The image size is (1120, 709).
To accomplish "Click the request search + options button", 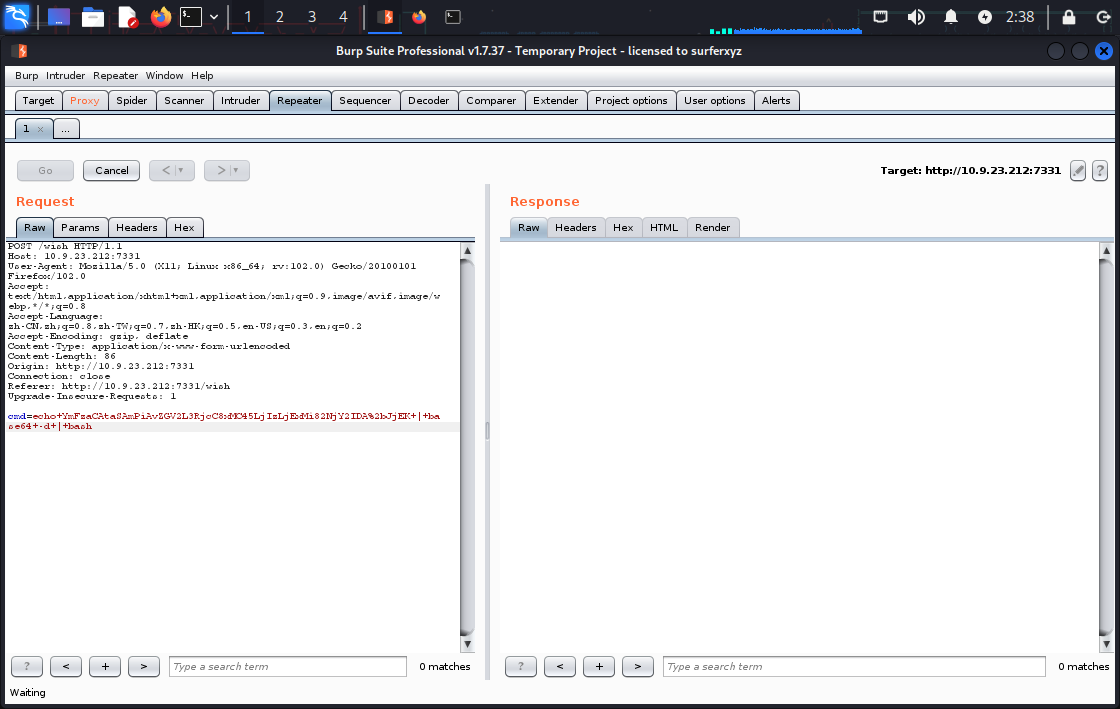I will [x=105, y=666].
